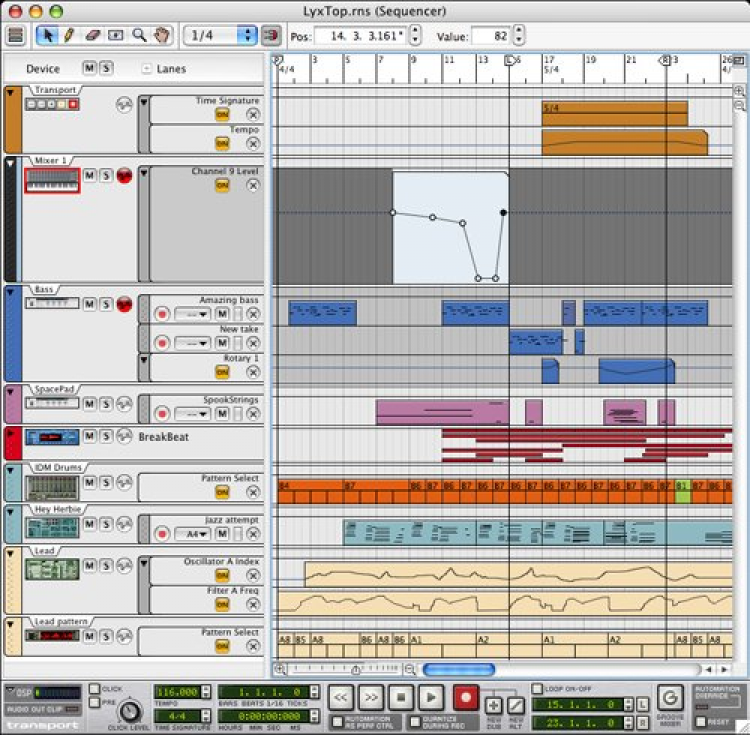This screenshot has width=750, height=735.
Task: Delete the Tempo lane with its X button
Action: pos(253,143)
